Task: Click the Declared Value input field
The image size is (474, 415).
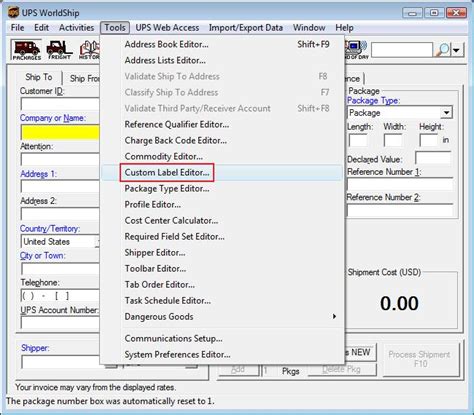Action: click(x=433, y=159)
